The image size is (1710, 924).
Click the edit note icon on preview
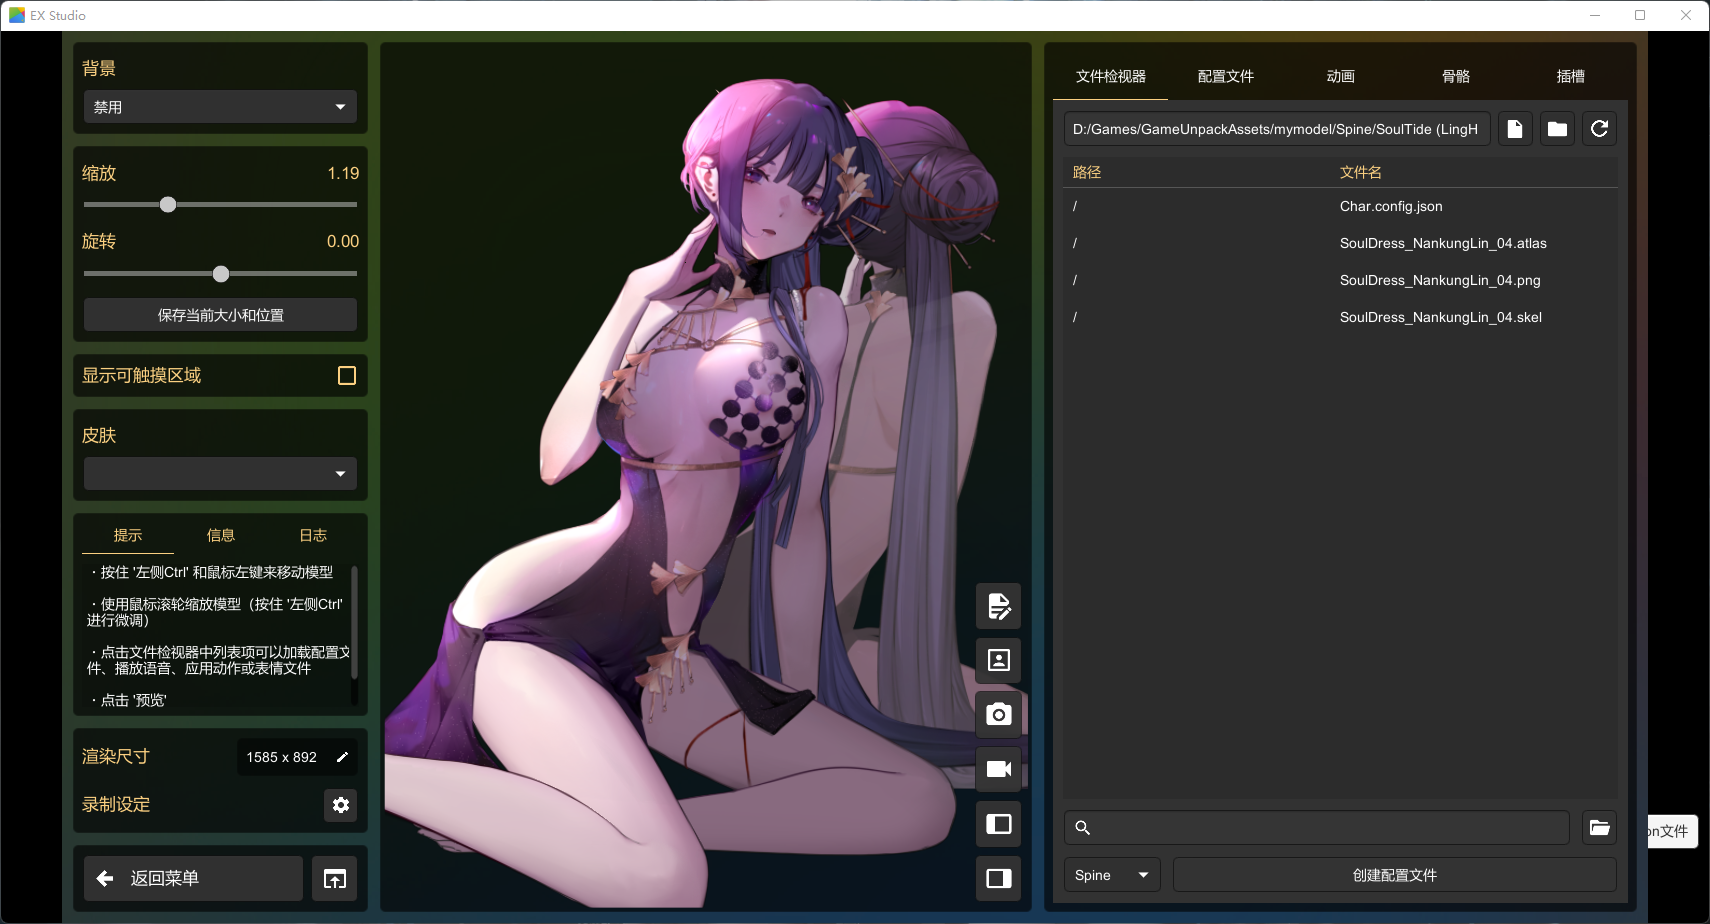tap(999, 606)
